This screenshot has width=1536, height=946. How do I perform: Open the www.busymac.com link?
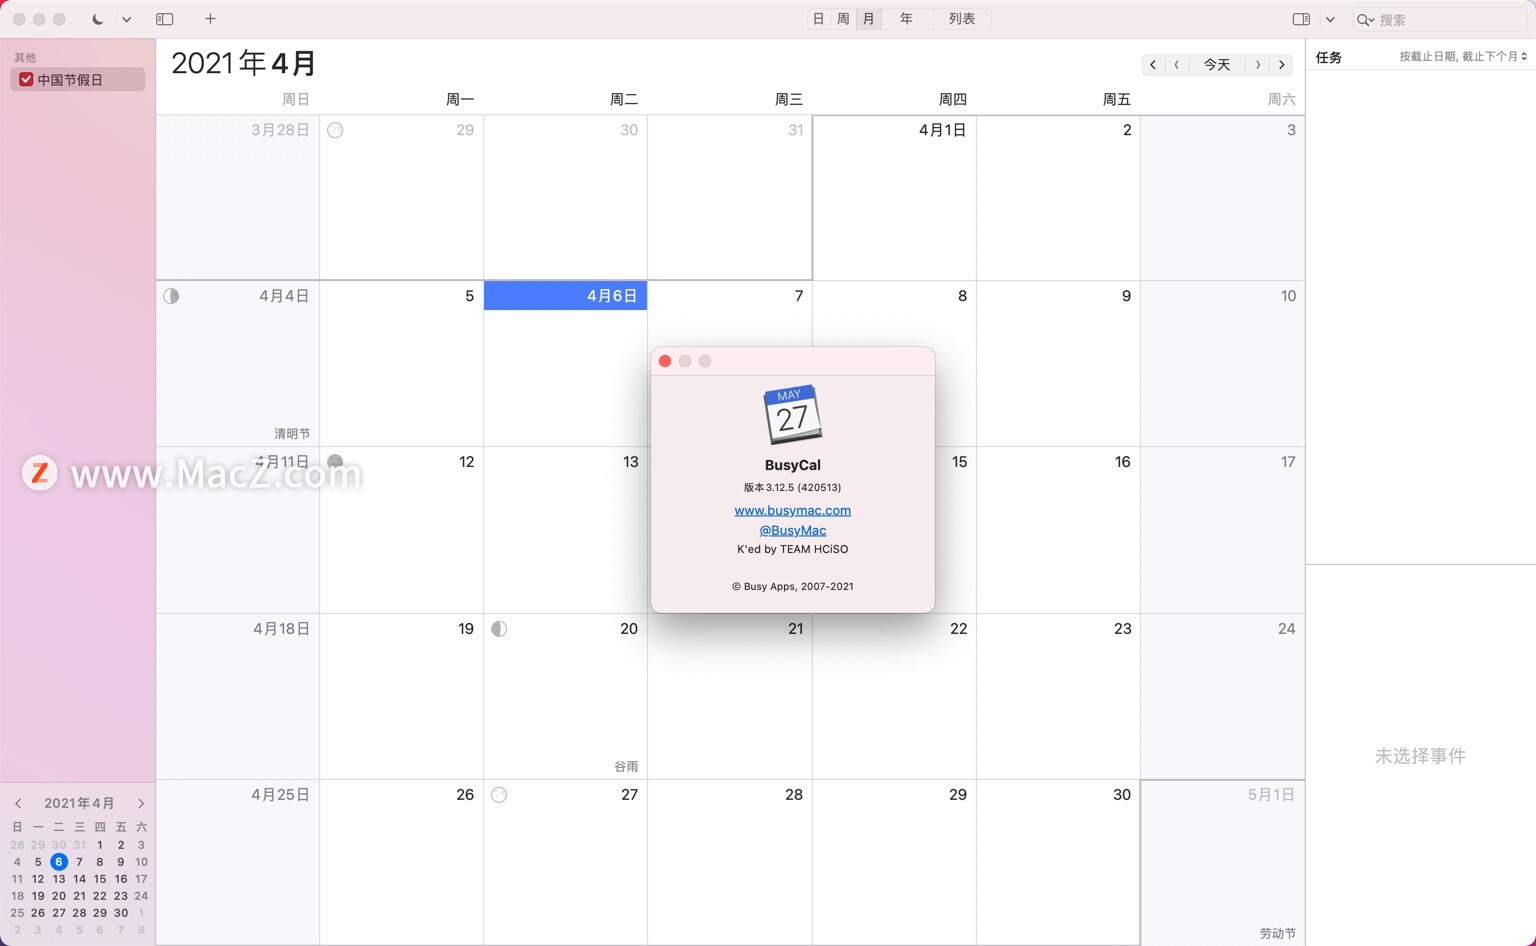pos(792,510)
